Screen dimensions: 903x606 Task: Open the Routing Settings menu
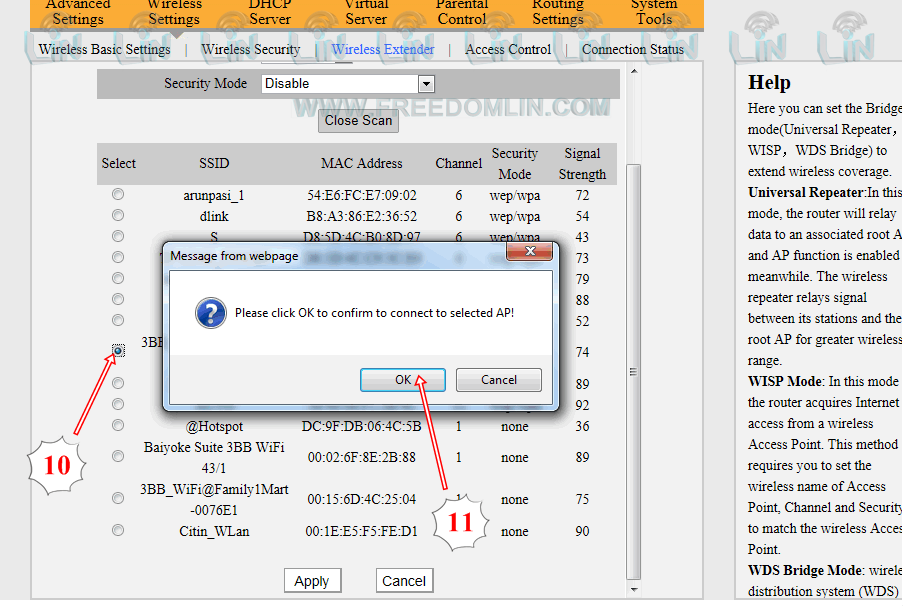(557, 12)
